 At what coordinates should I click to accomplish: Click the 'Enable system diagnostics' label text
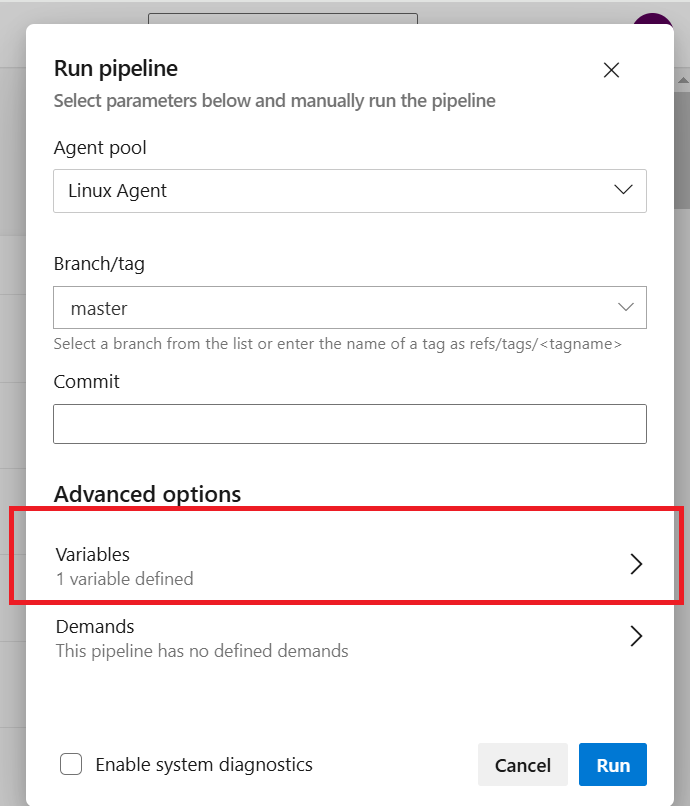tap(204, 764)
